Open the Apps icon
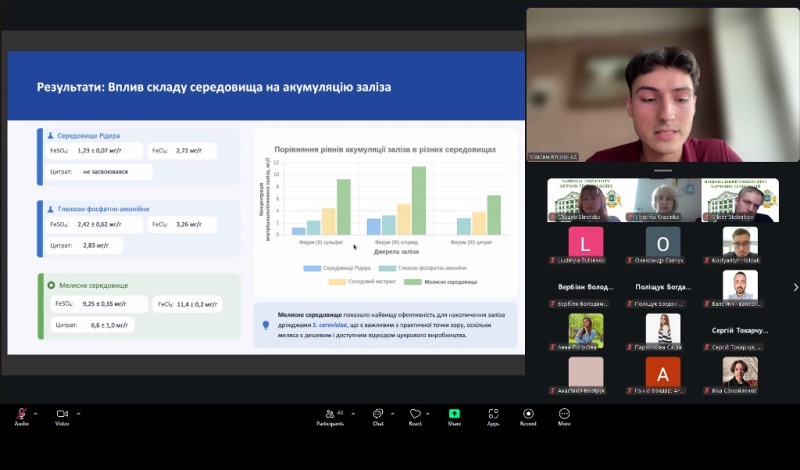800x470 pixels. (x=493, y=414)
